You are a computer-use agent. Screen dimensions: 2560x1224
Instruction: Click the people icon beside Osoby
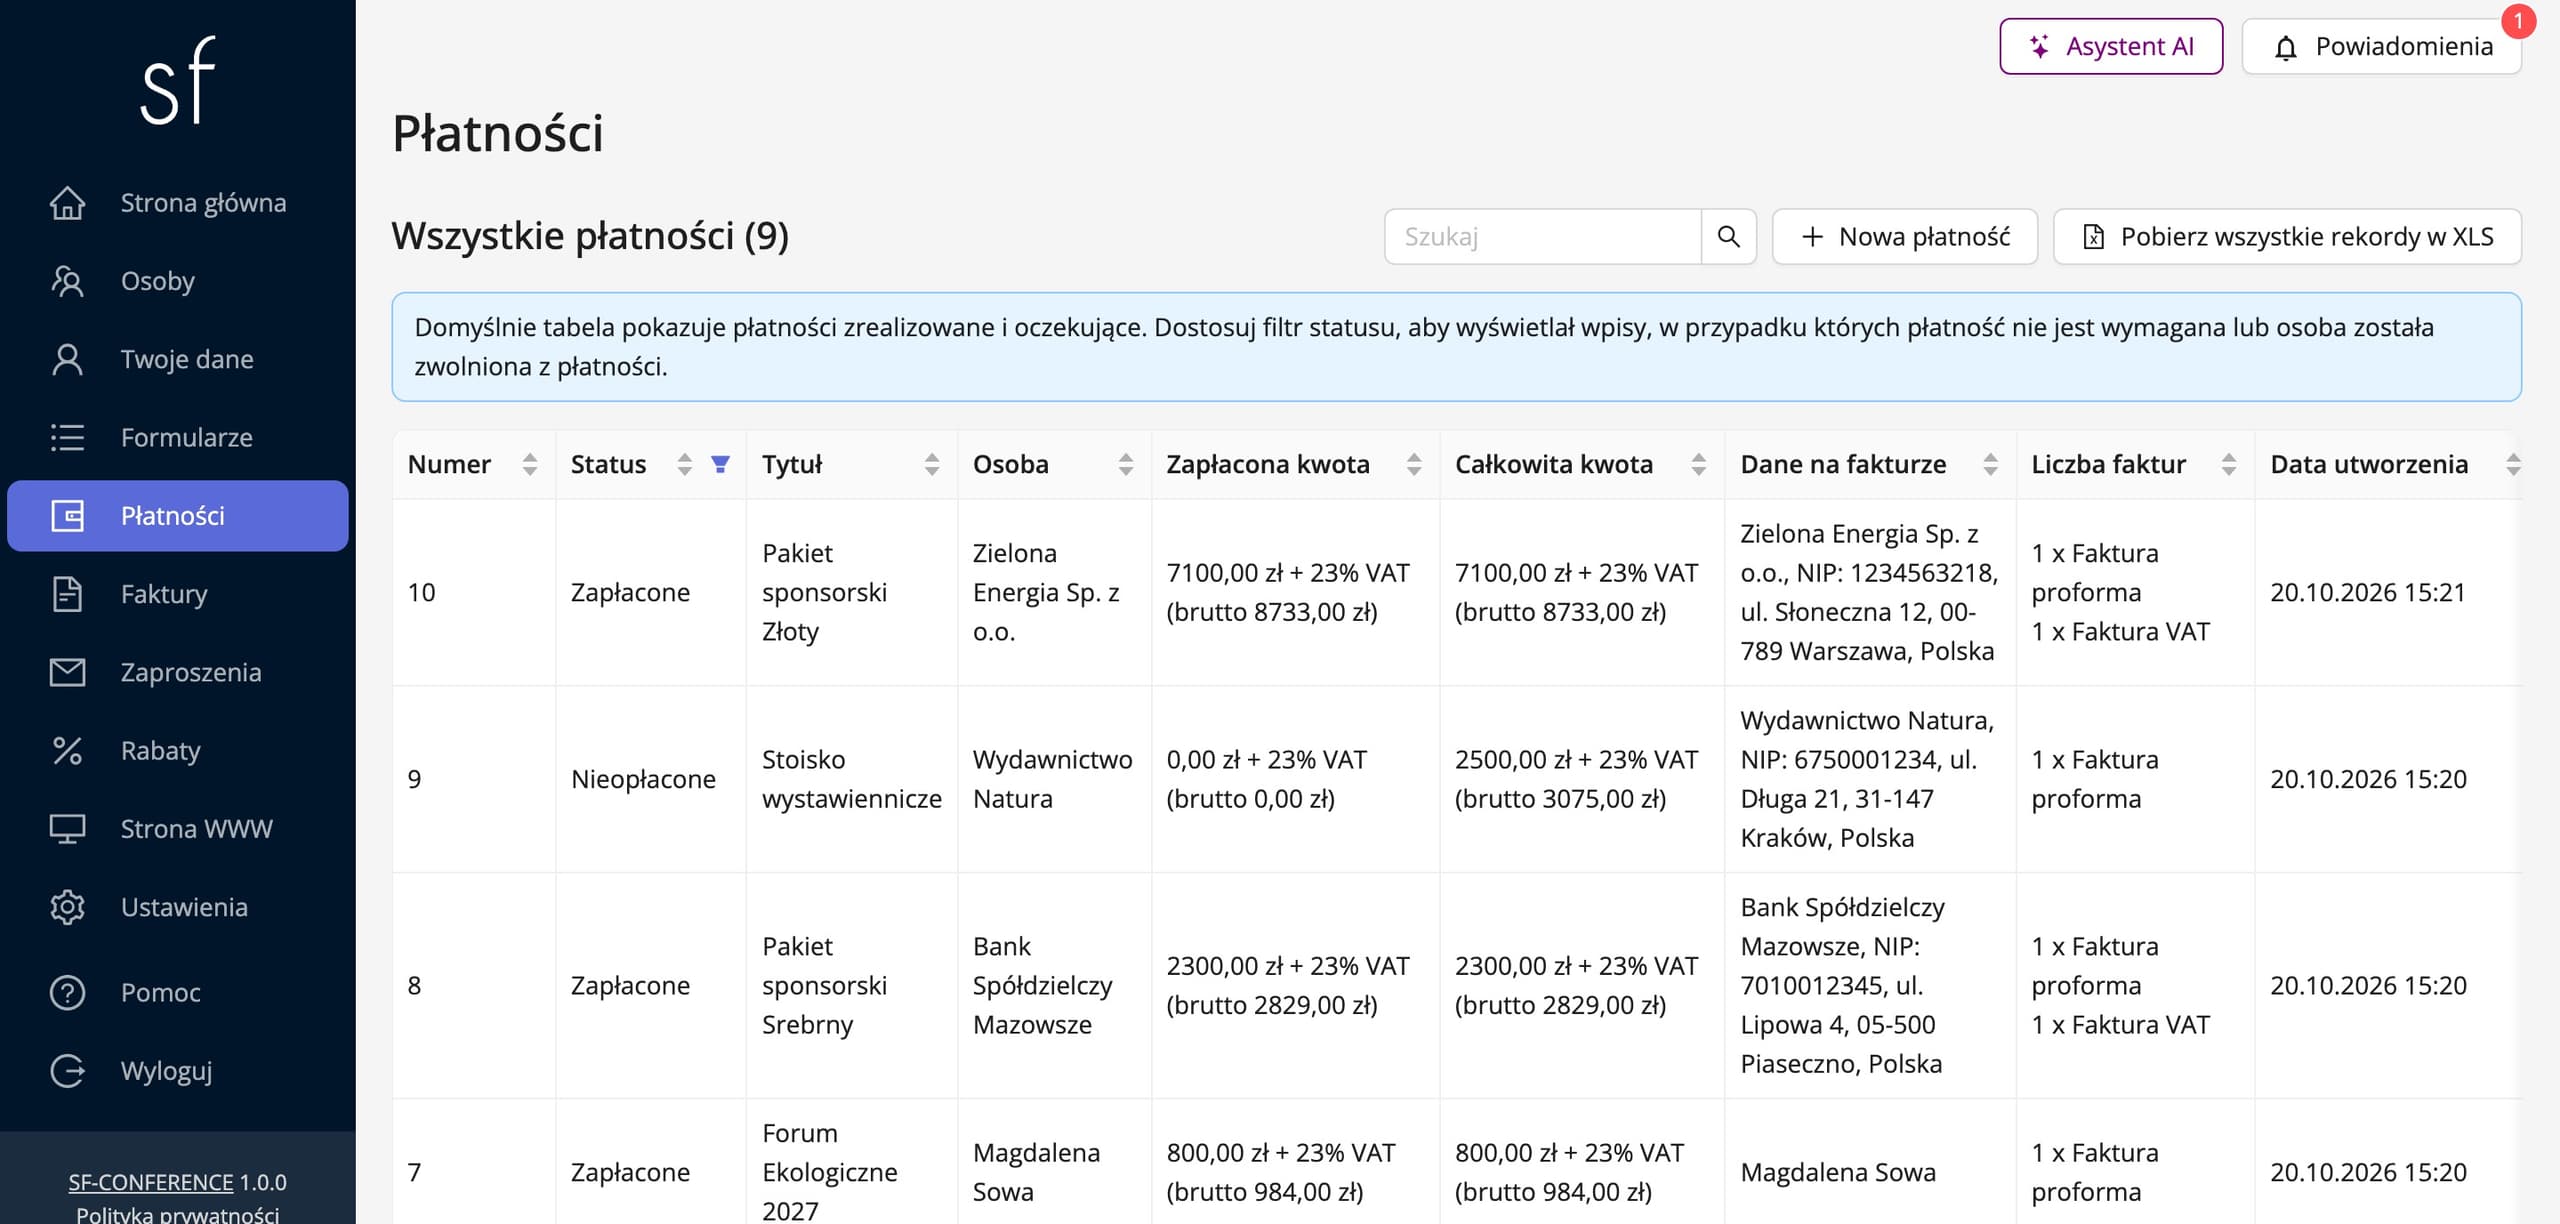[67, 281]
